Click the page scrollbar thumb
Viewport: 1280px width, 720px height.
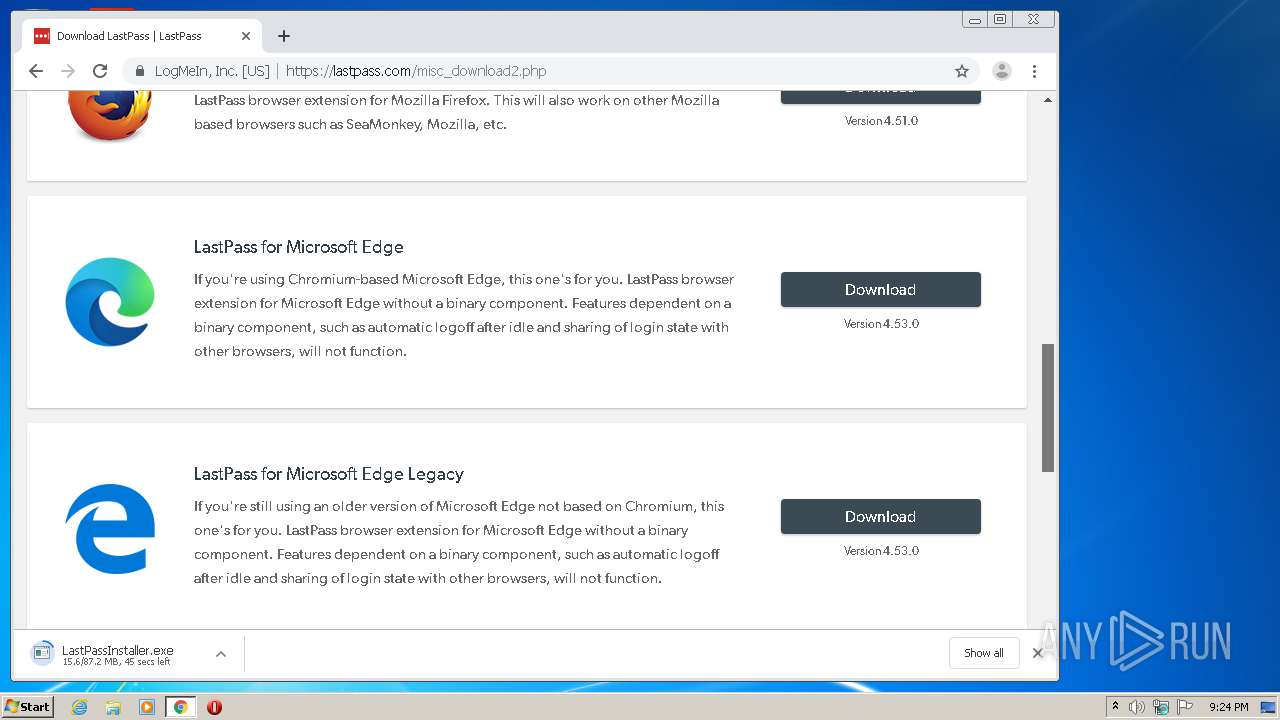(x=1048, y=407)
